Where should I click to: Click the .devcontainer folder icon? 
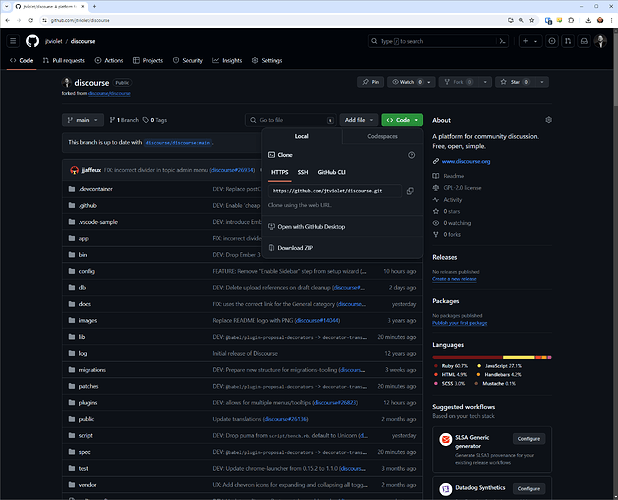point(72,189)
